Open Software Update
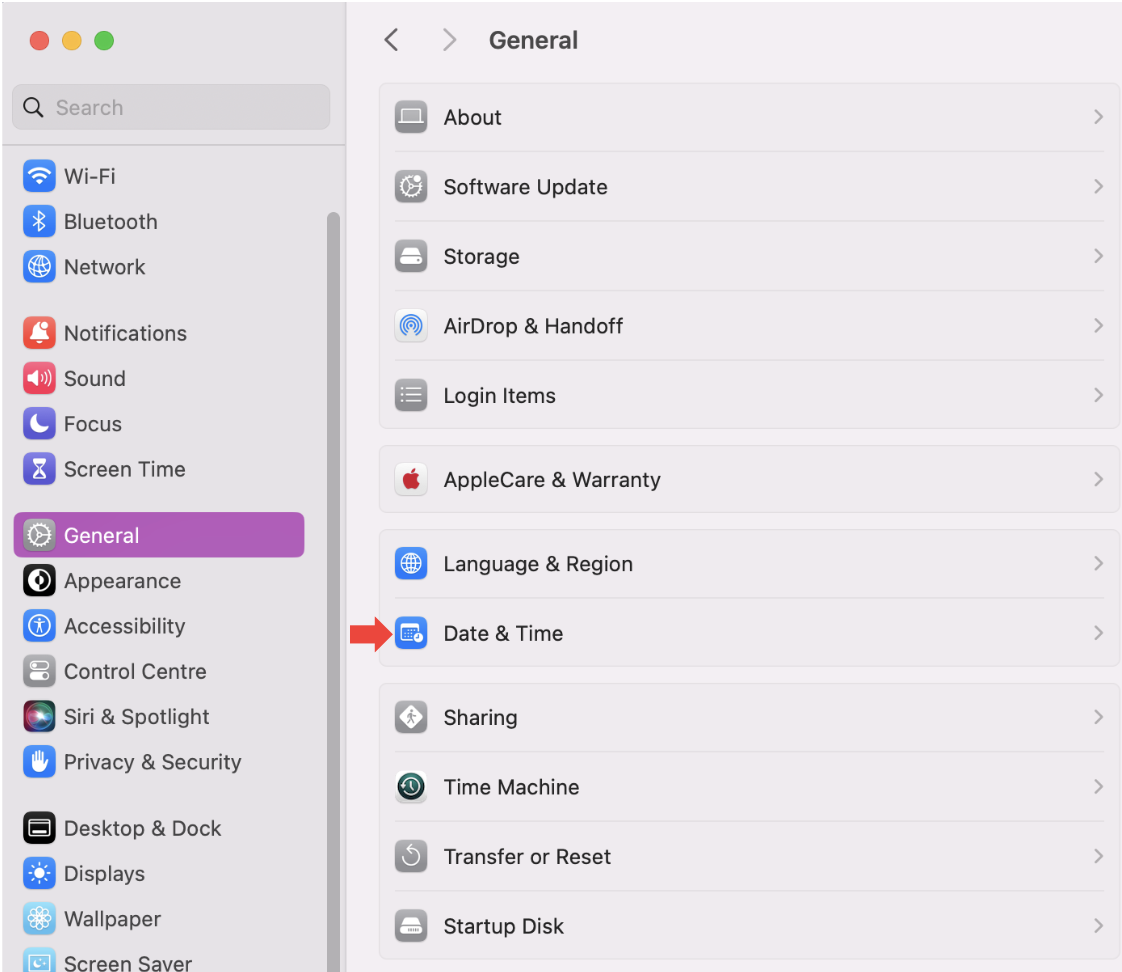This screenshot has height=972, width=1122. pyautogui.click(x=525, y=186)
